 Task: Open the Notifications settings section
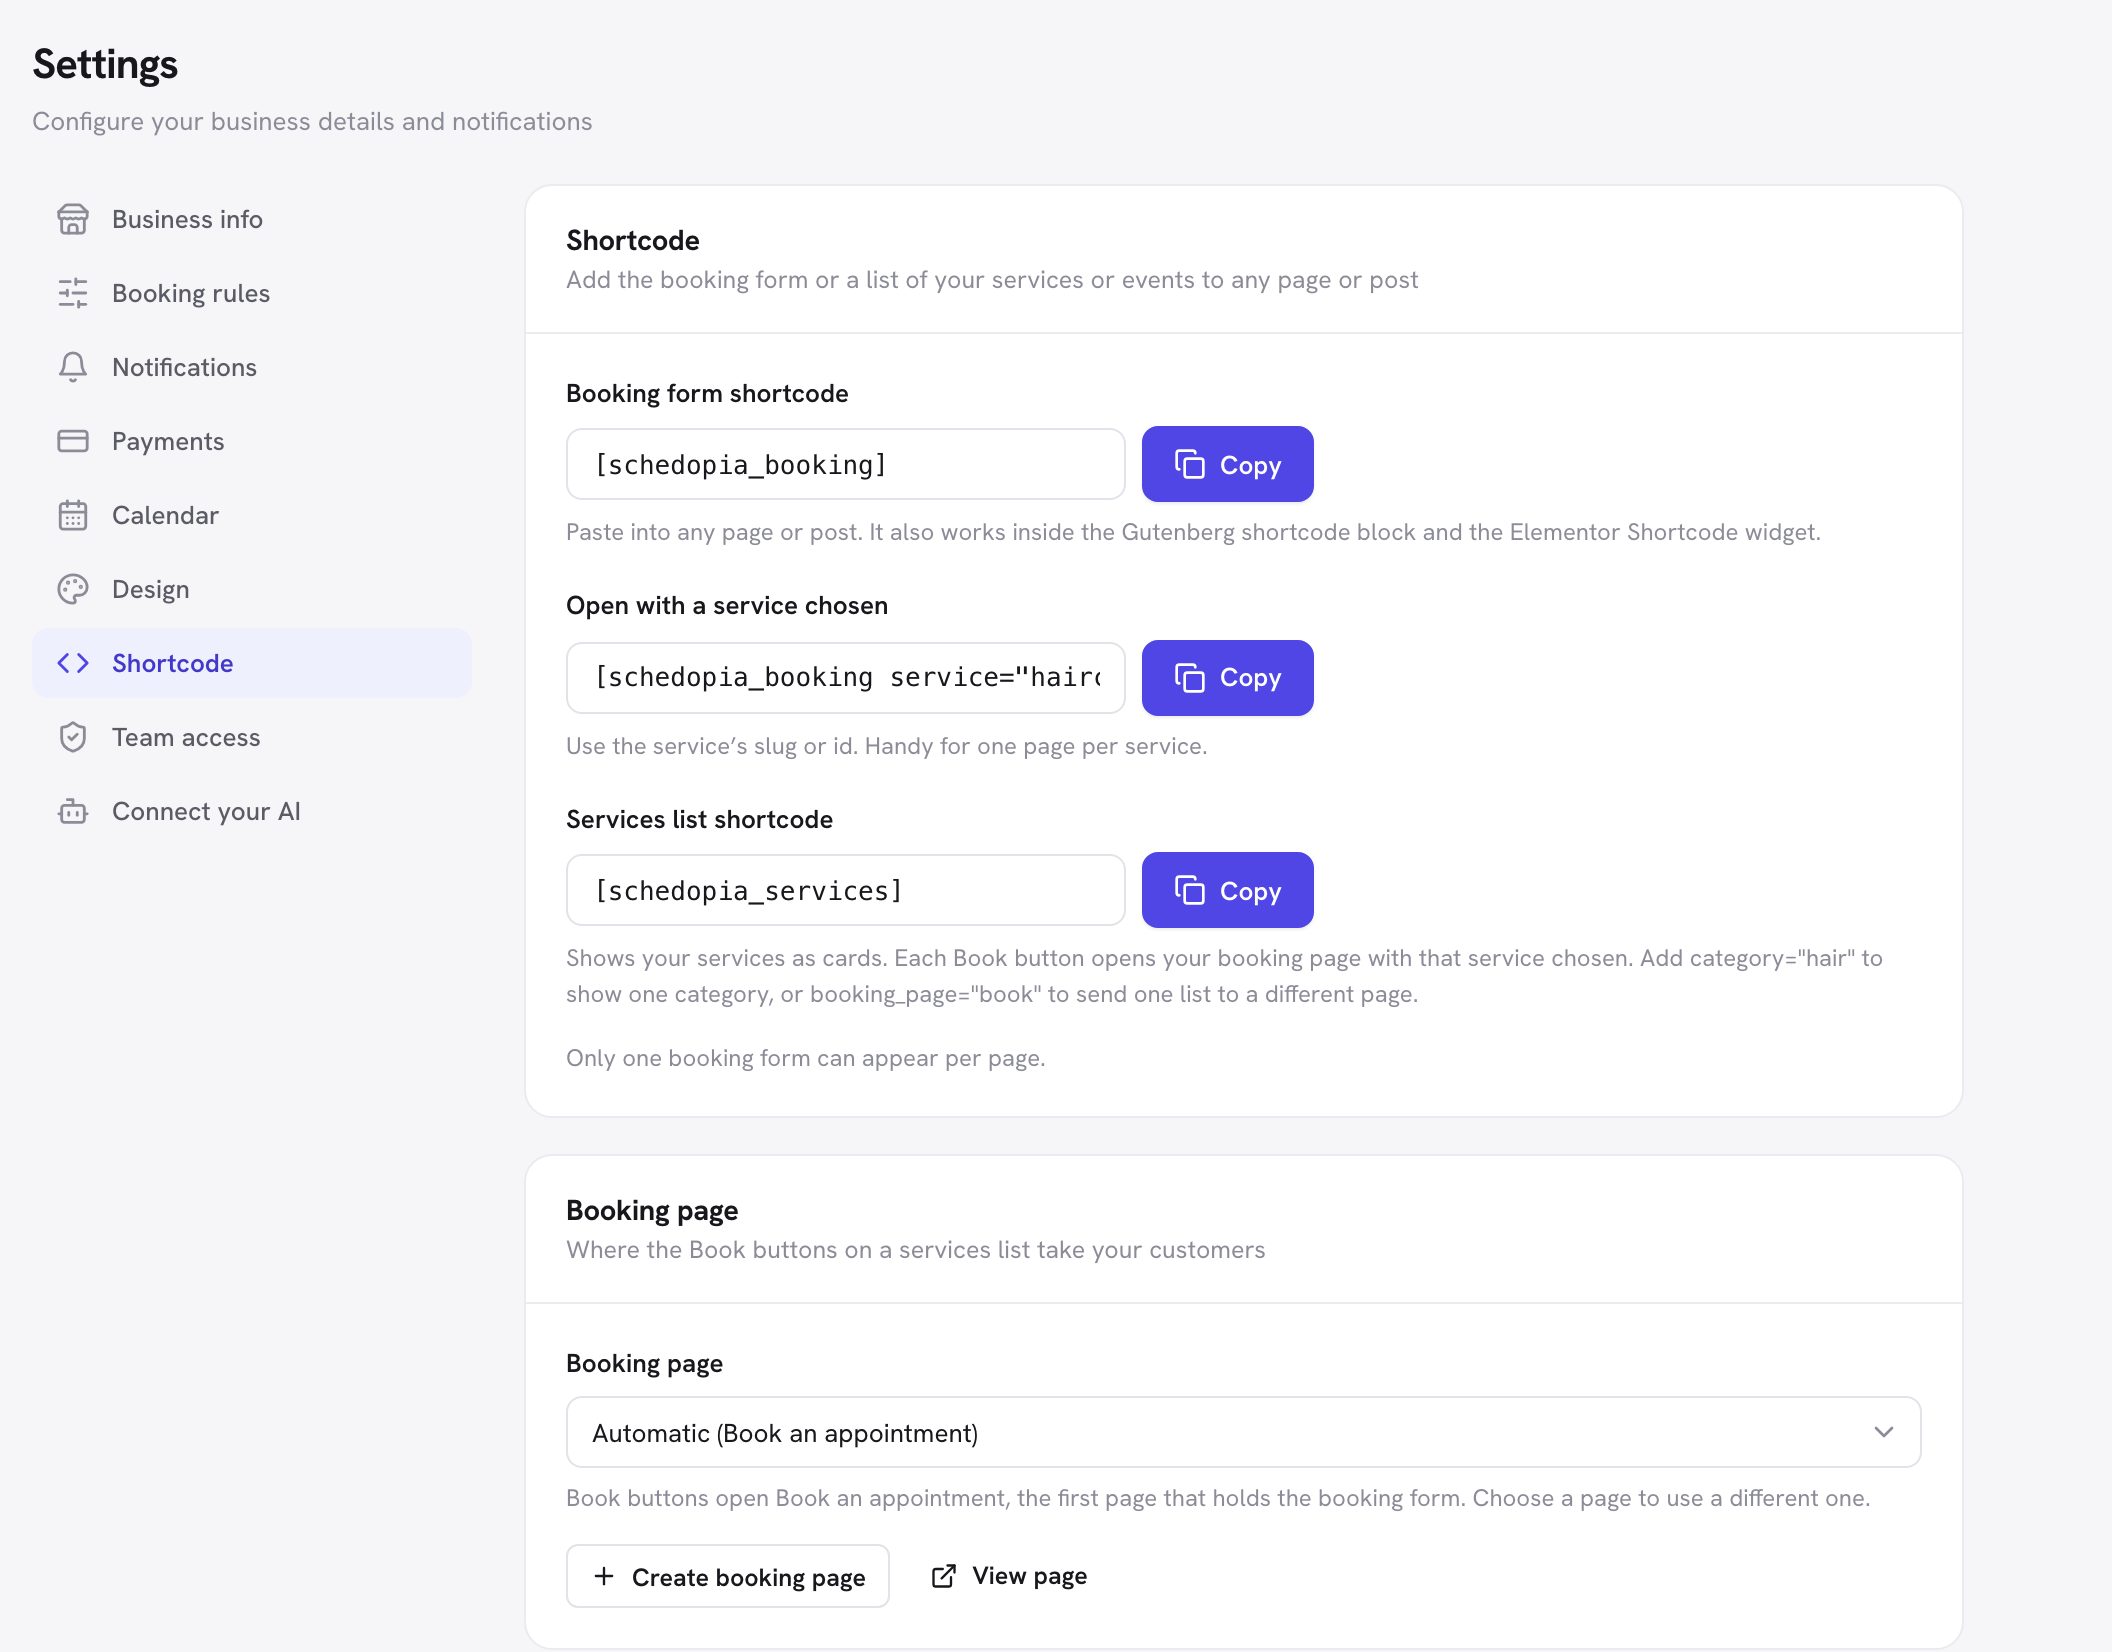pos(252,367)
